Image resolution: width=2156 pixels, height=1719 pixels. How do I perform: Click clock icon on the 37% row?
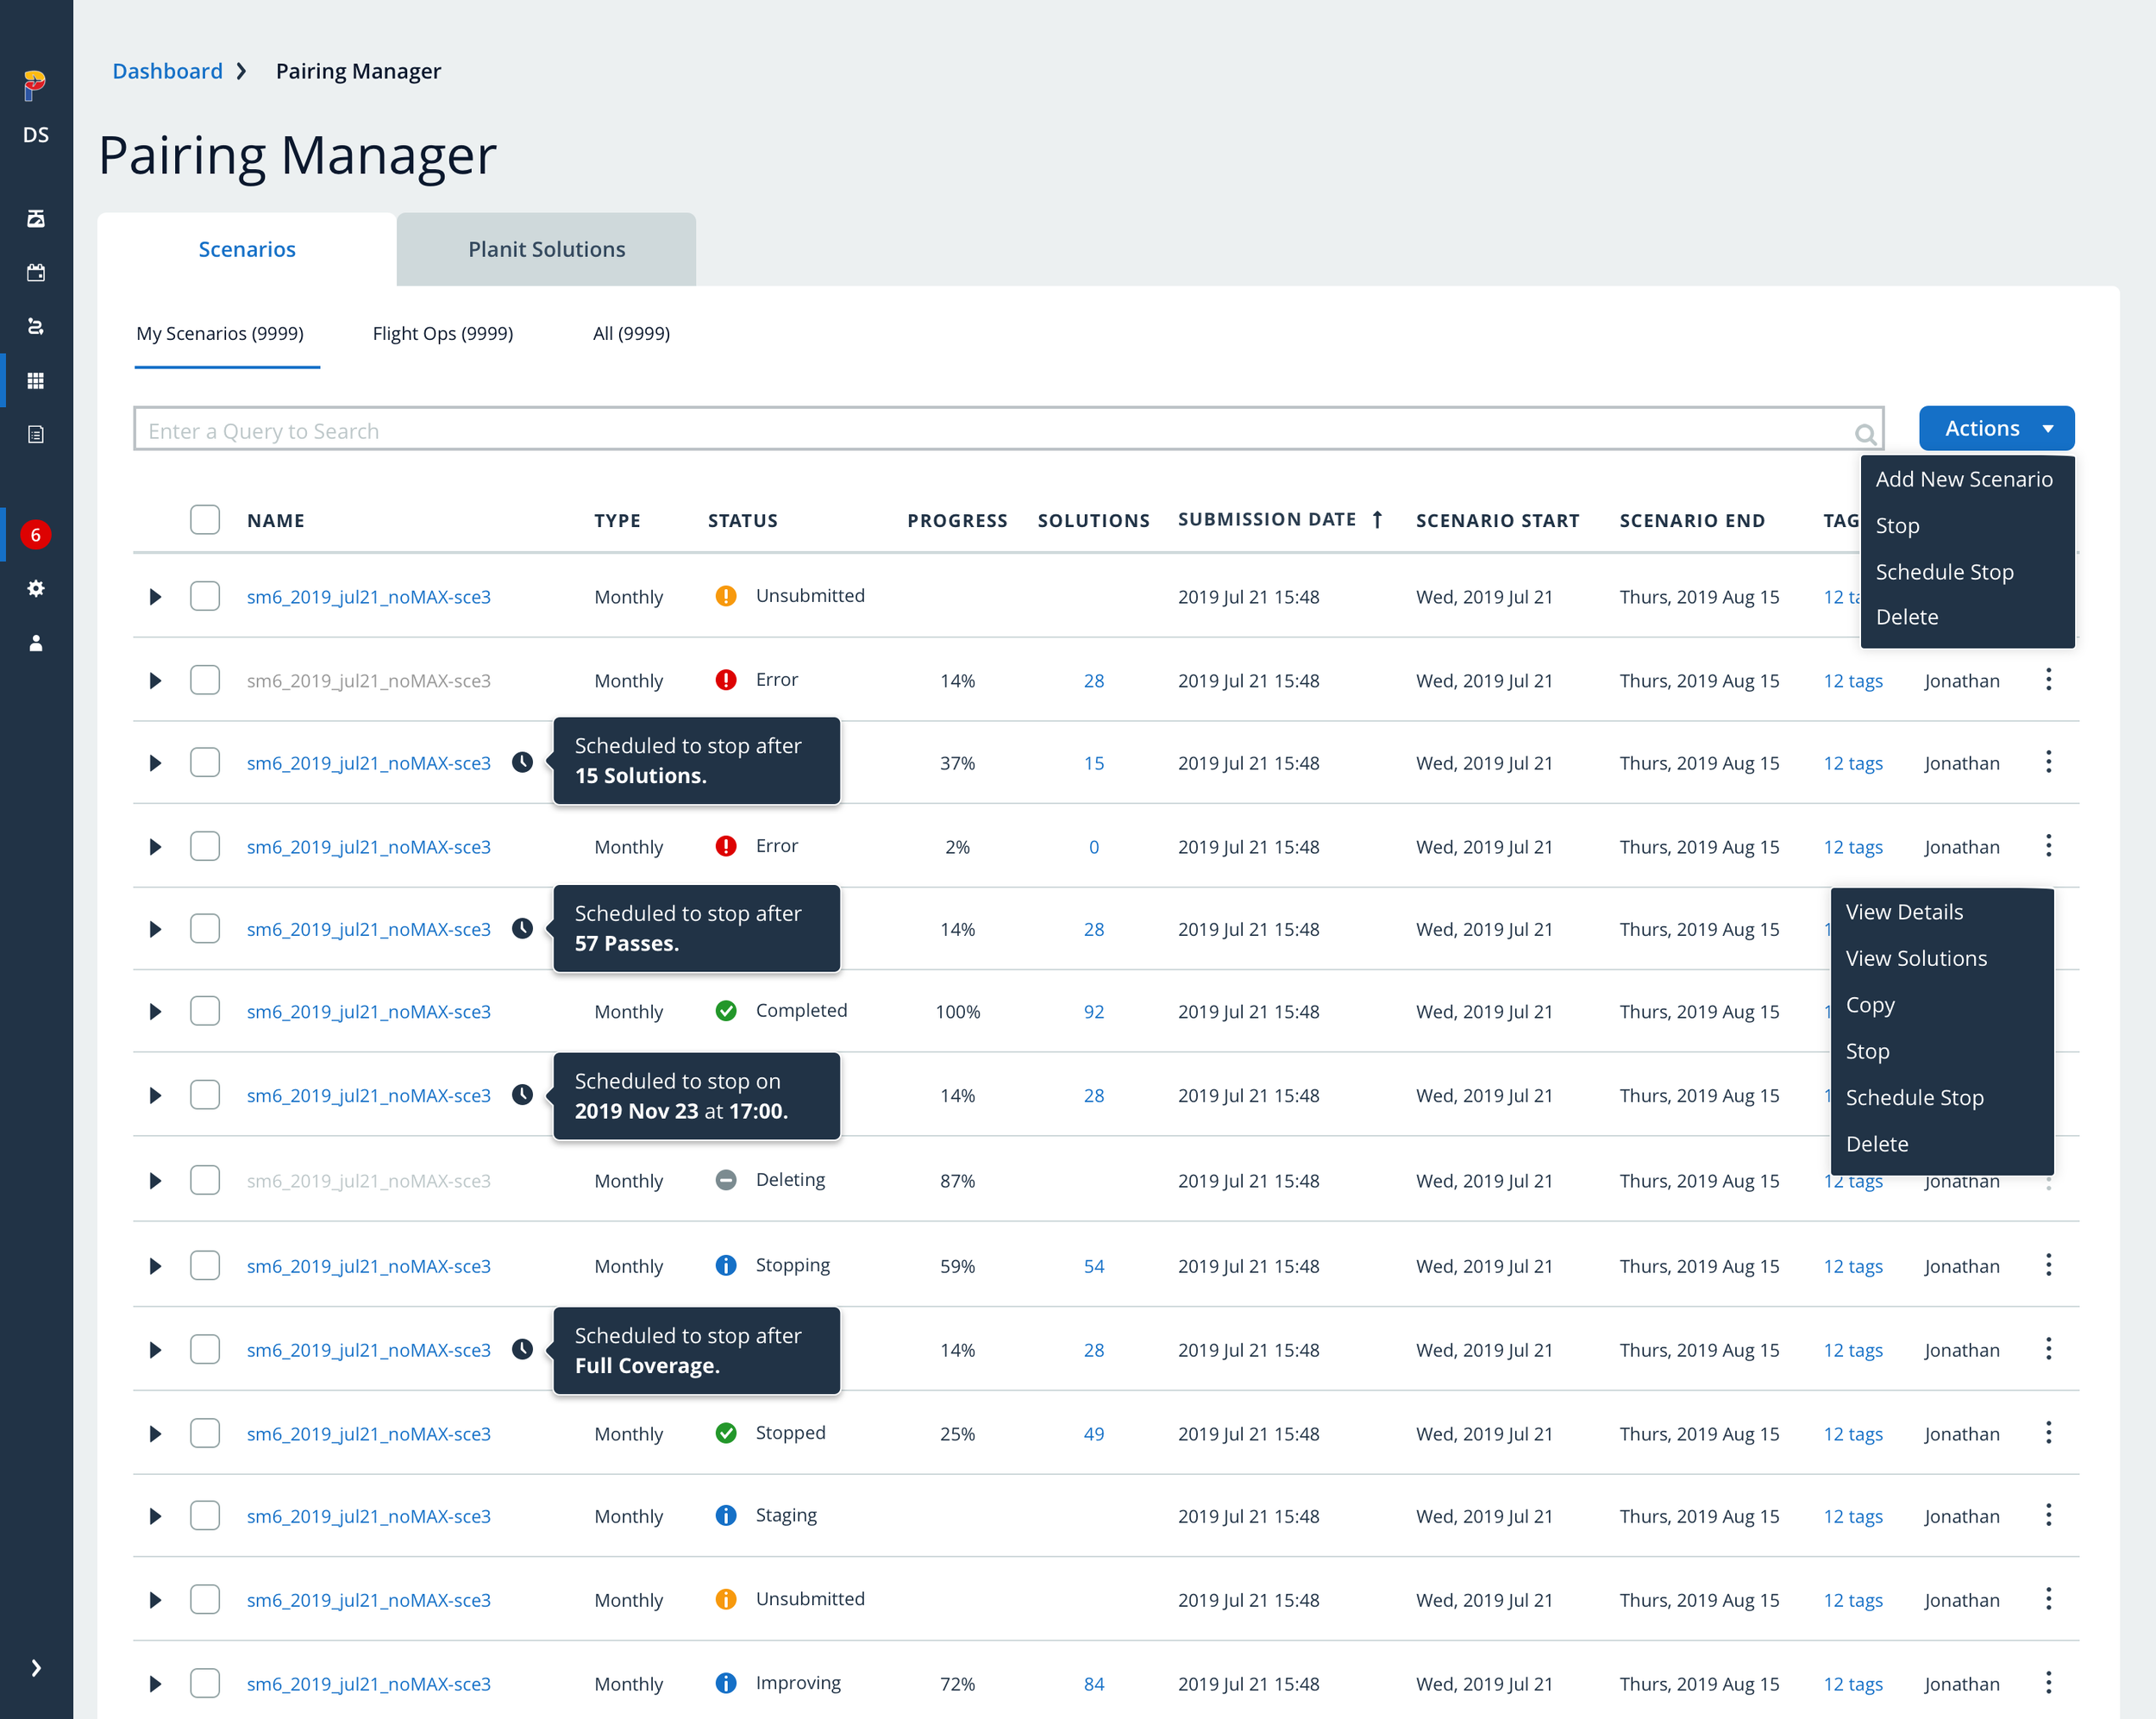click(x=522, y=762)
